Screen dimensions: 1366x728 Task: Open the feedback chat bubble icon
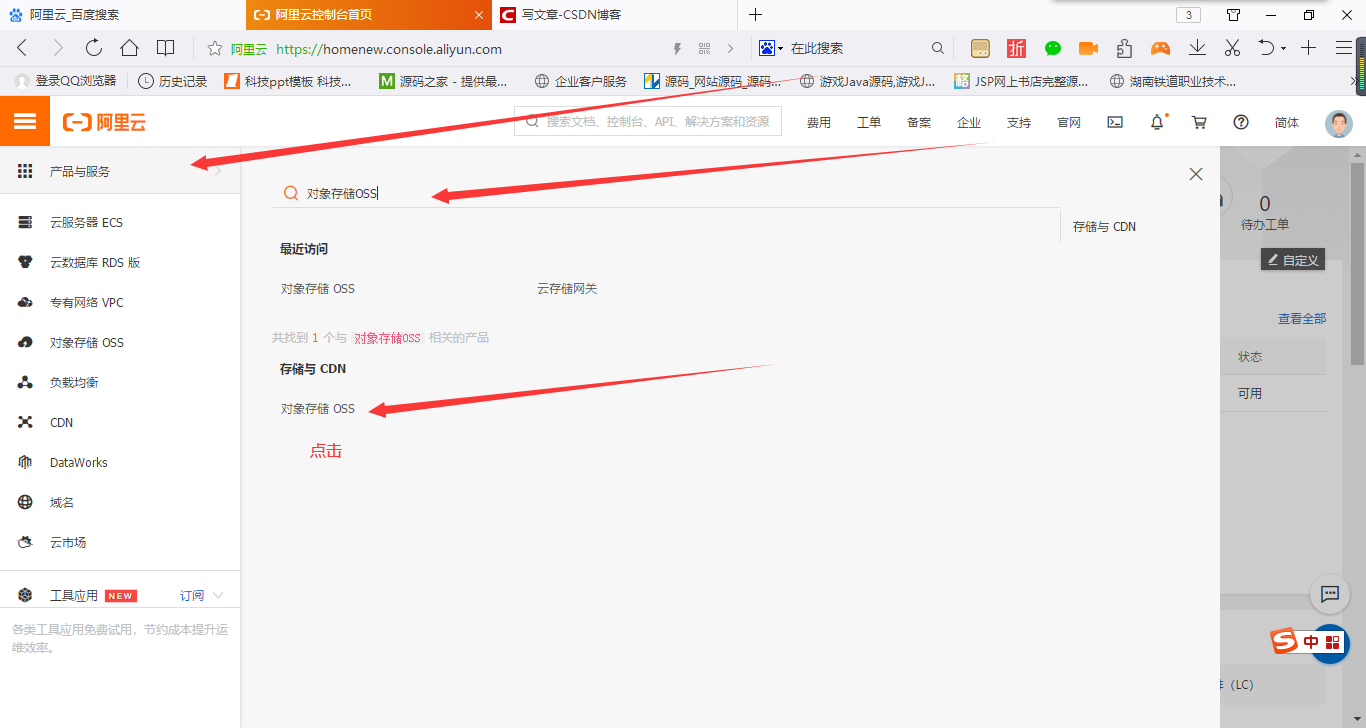point(1330,594)
